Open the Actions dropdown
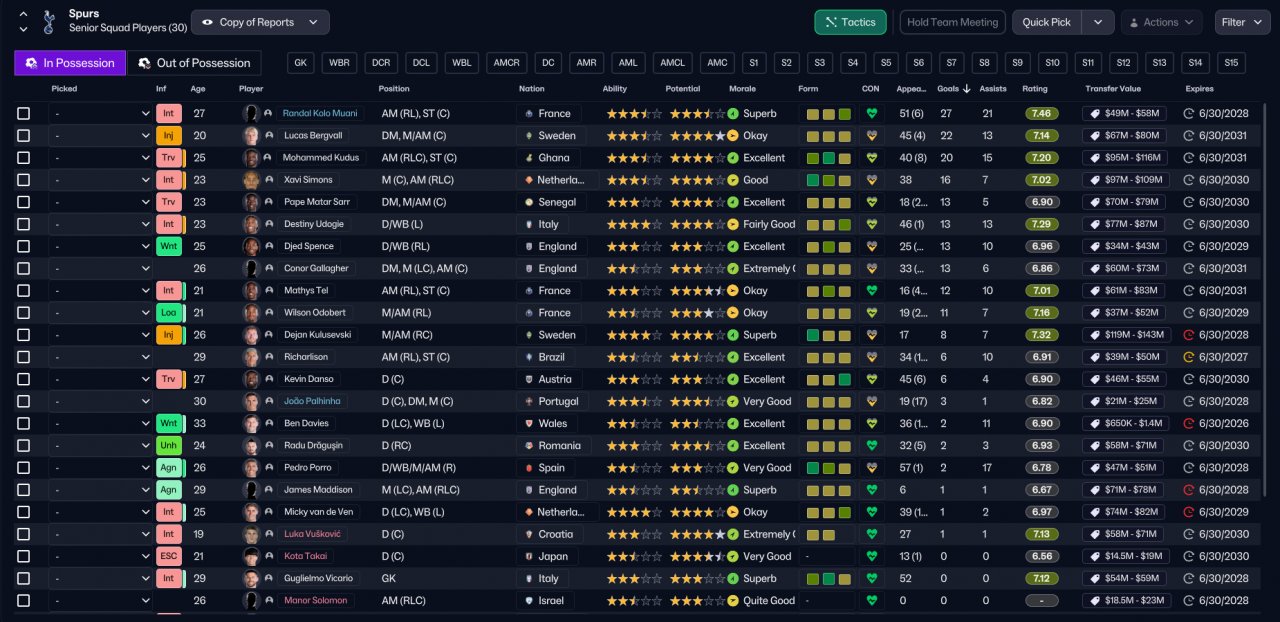The width and height of the screenshot is (1280, 622). (1161, 22)
